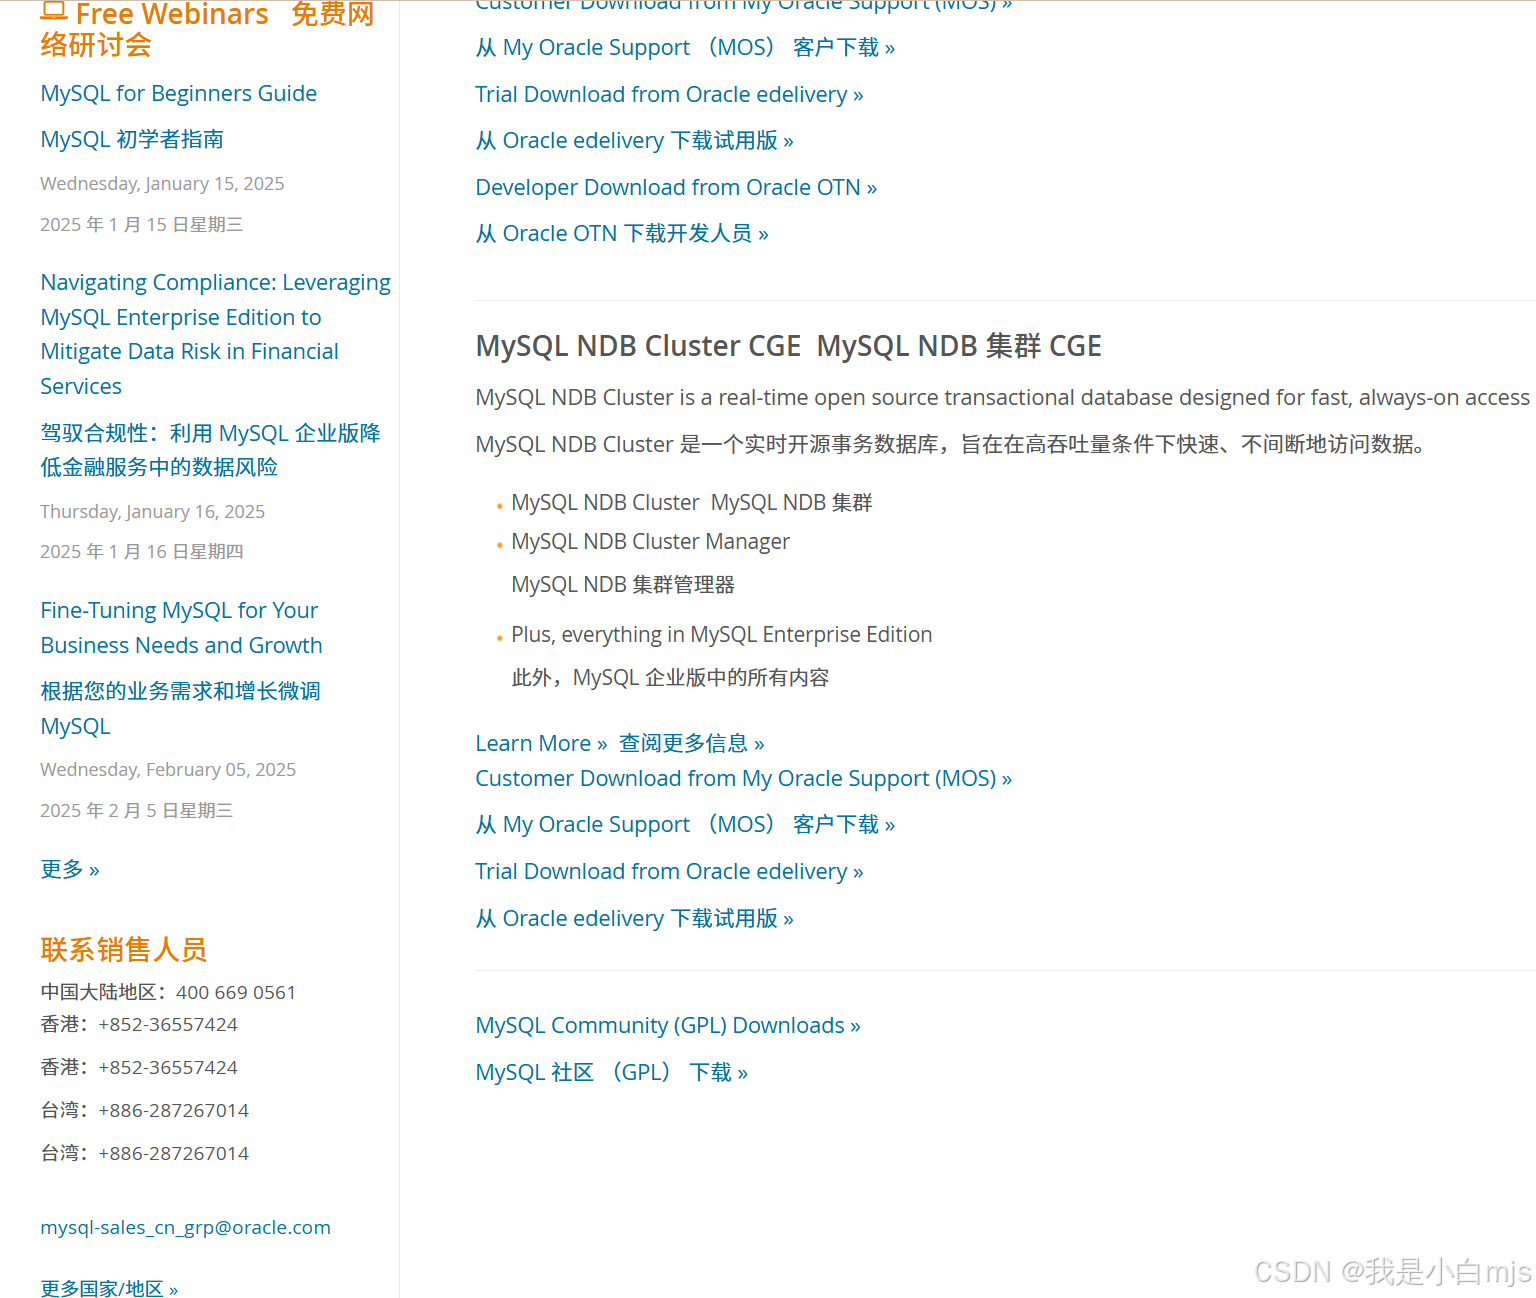Click the laptop icon beside Free Webinars

pyautogui.click(x=54, y=12)
